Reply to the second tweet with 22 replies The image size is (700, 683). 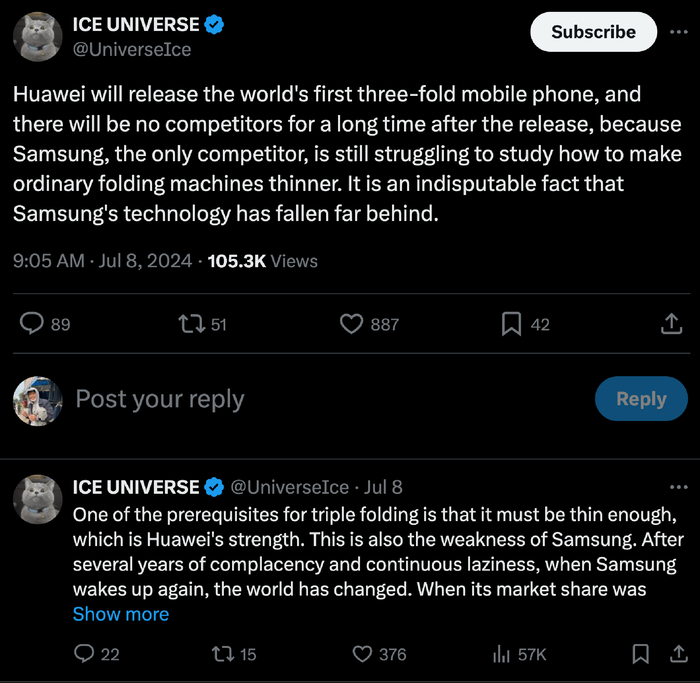pos(85,654)
